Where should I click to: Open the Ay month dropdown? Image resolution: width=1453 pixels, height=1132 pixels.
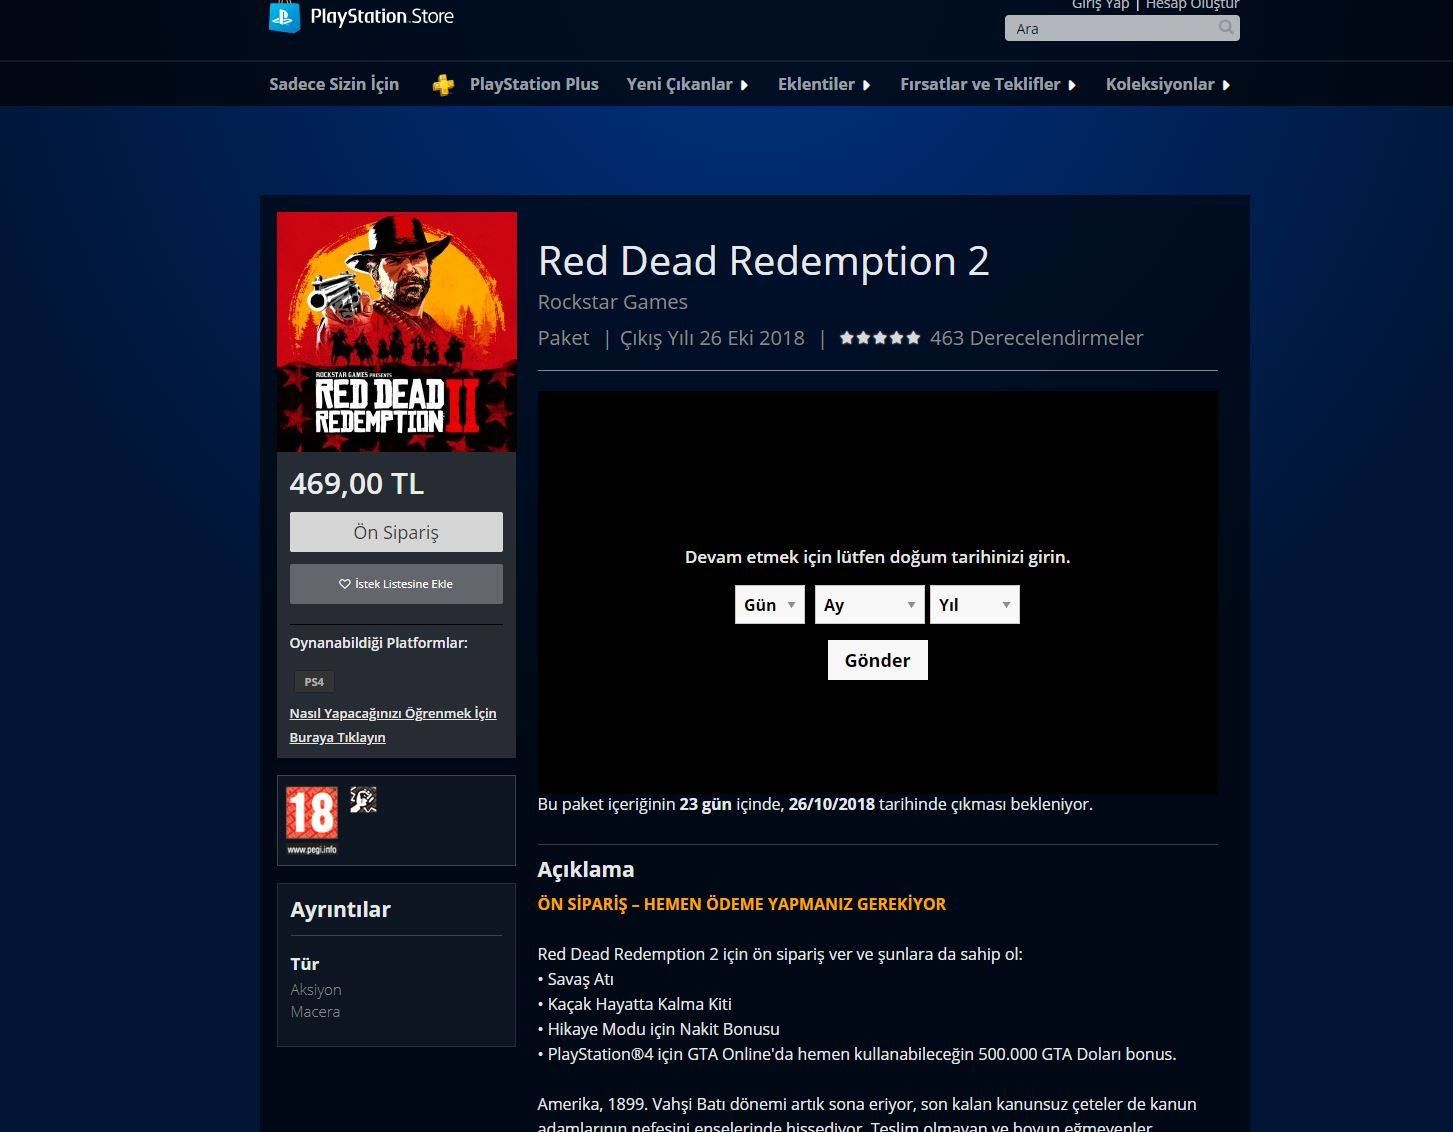[870, 605]
